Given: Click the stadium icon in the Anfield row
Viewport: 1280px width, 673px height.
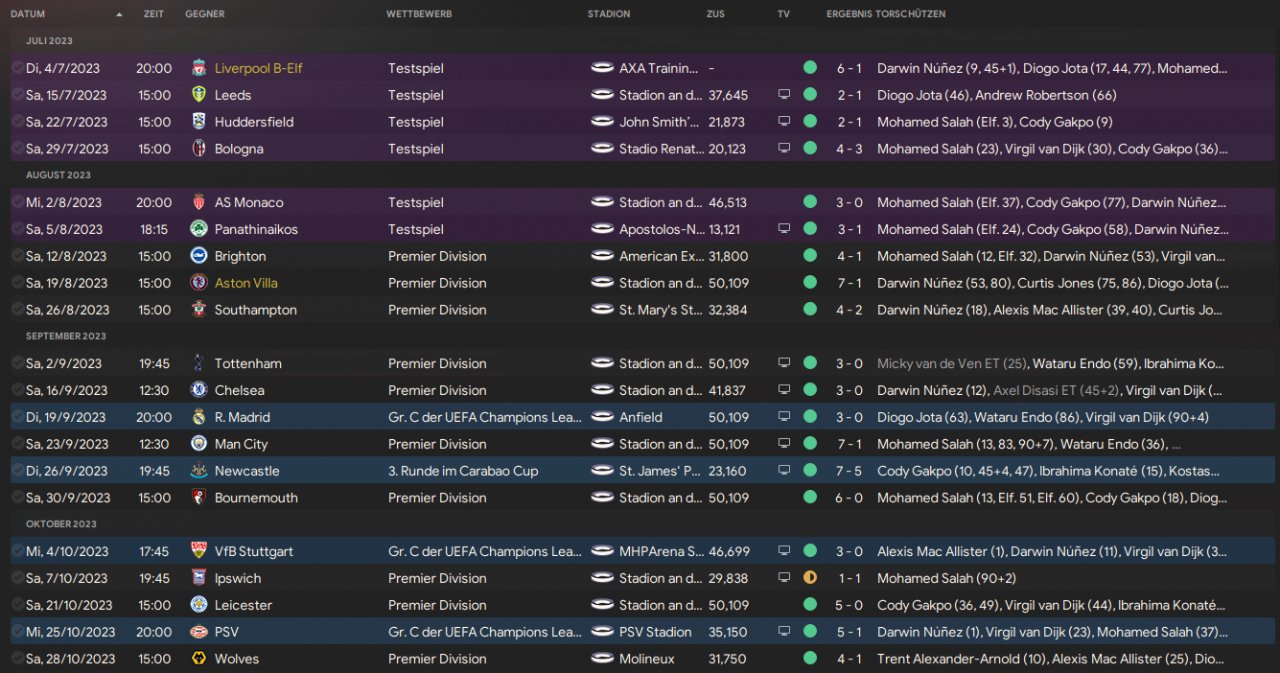Looking at the screenshot, I should [x=602, y=417].
